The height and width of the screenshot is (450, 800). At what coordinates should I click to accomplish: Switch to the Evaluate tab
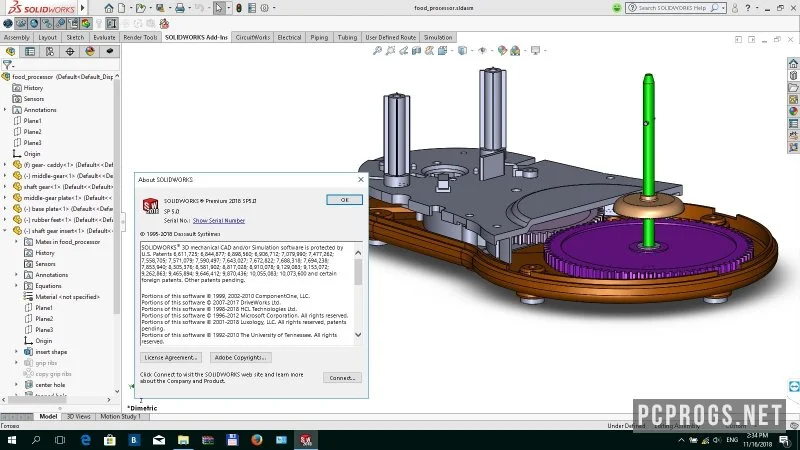104,37
